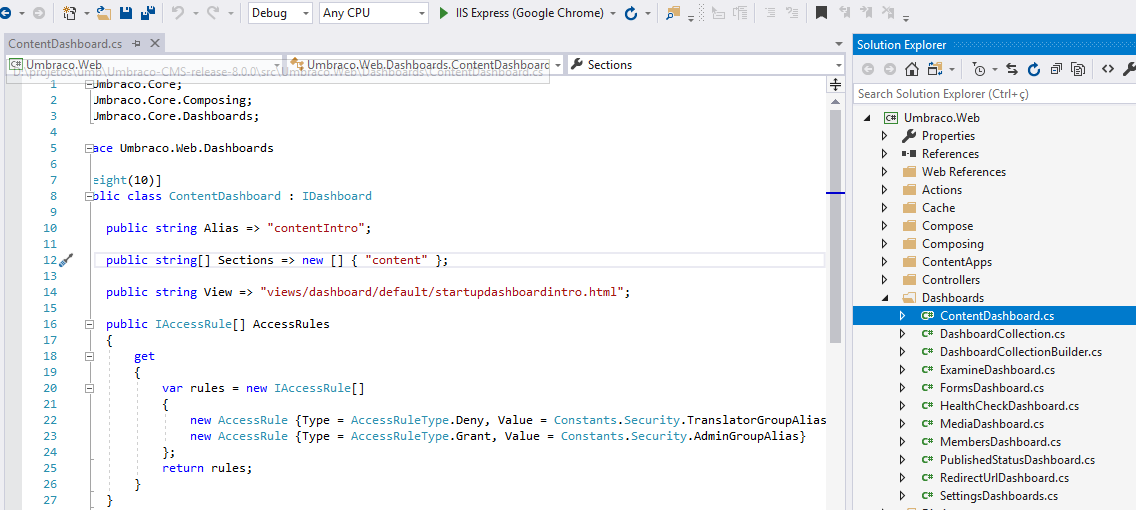This screenshot has width=1136, height=510.
Task: Save the current file with the single-disk icon
Action: [x=125, y=12]
